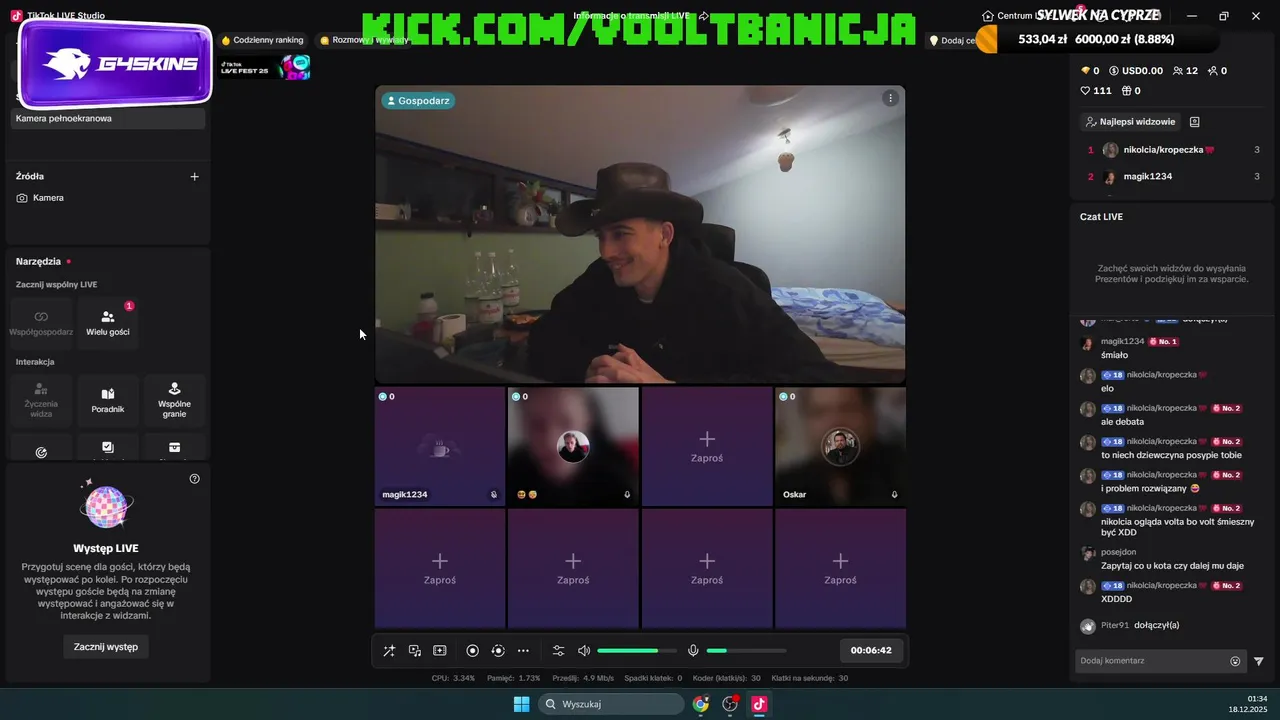The image size is (1280, 720).
Task: Open the Poradnik guide tool
Action: [x=108, y=399]
